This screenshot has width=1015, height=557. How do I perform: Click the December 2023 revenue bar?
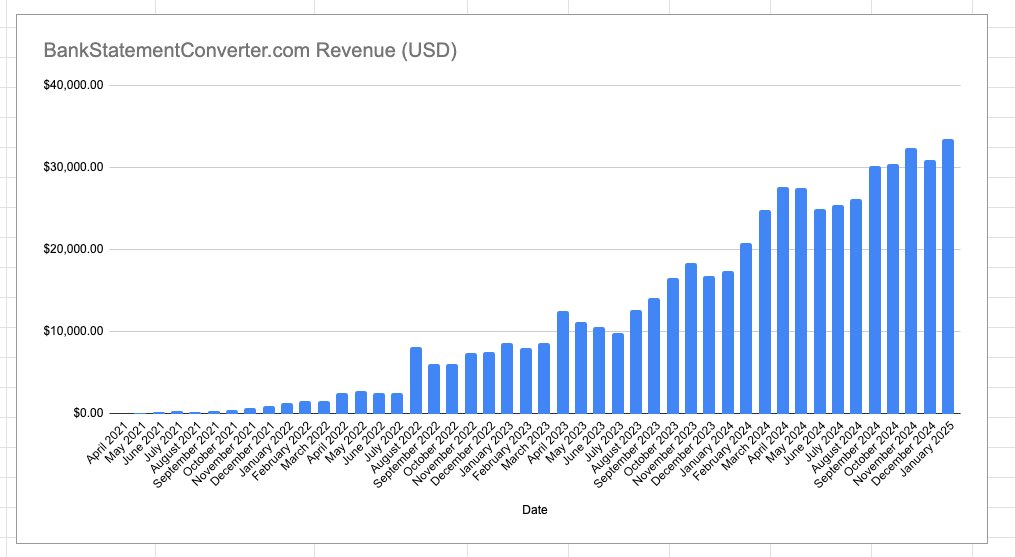709,345
